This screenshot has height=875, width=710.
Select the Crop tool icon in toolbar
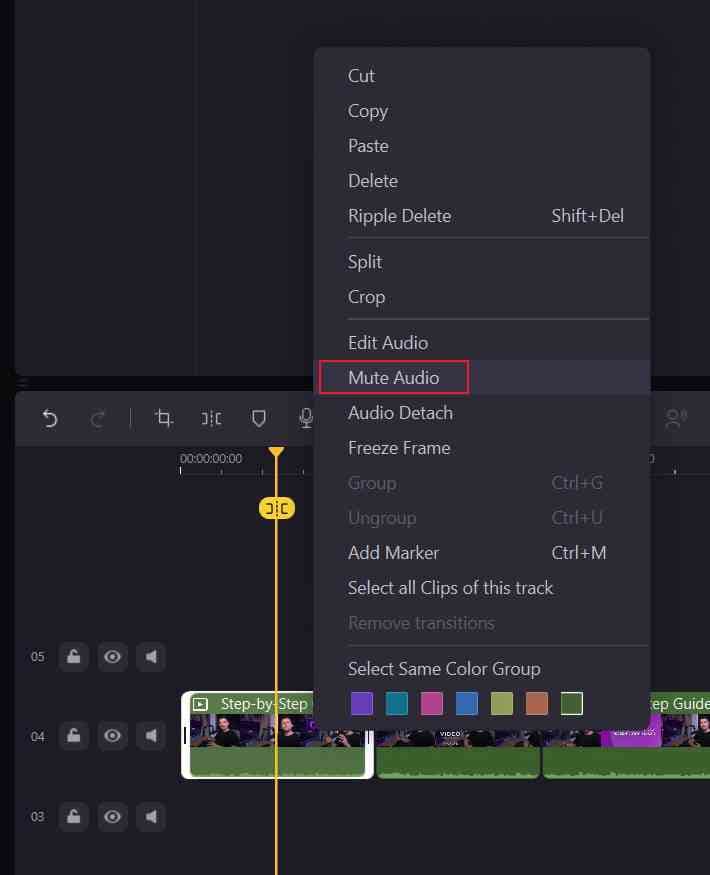164,418
